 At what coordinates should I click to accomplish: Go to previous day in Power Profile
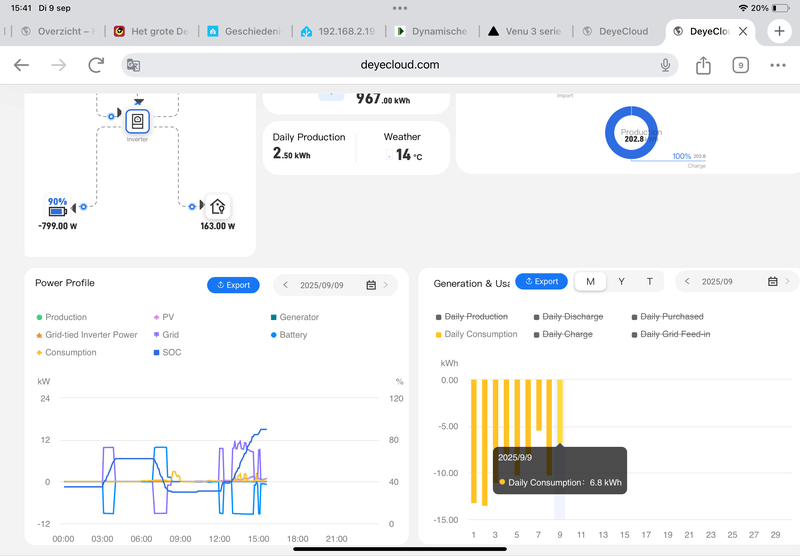286,285
